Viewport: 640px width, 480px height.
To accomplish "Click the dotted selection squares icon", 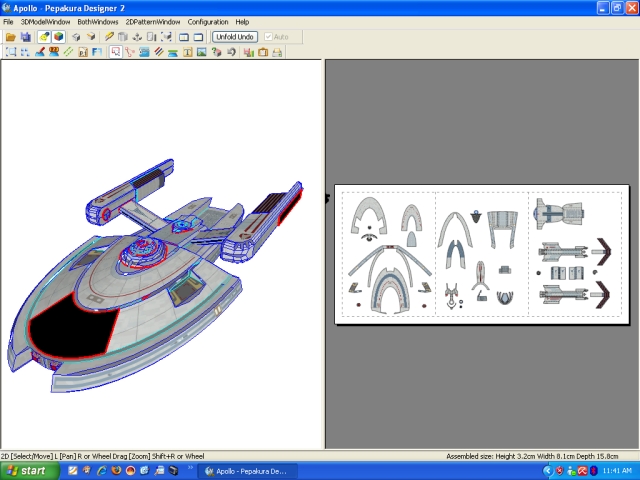I will [x=25, y=52].
